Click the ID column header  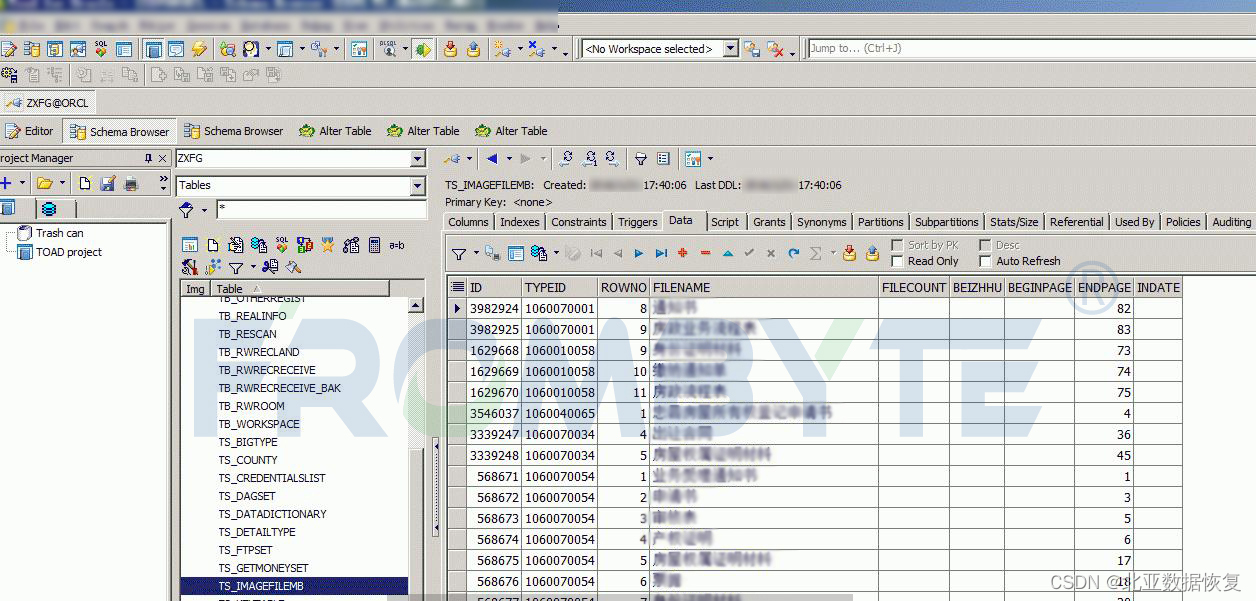click(494, 287)
